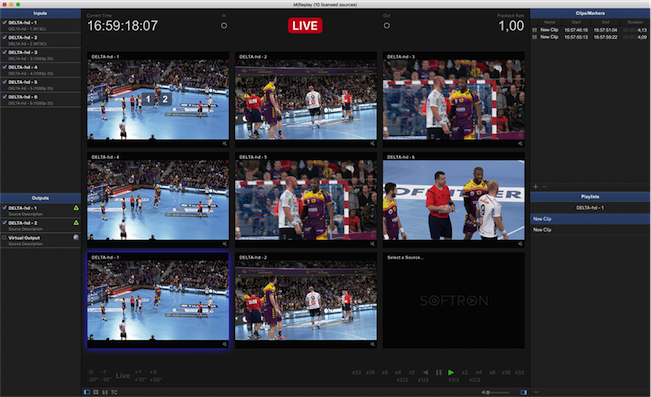Click the TC timecode button
This screenshot has width=651, height=397.
point(114,392)
